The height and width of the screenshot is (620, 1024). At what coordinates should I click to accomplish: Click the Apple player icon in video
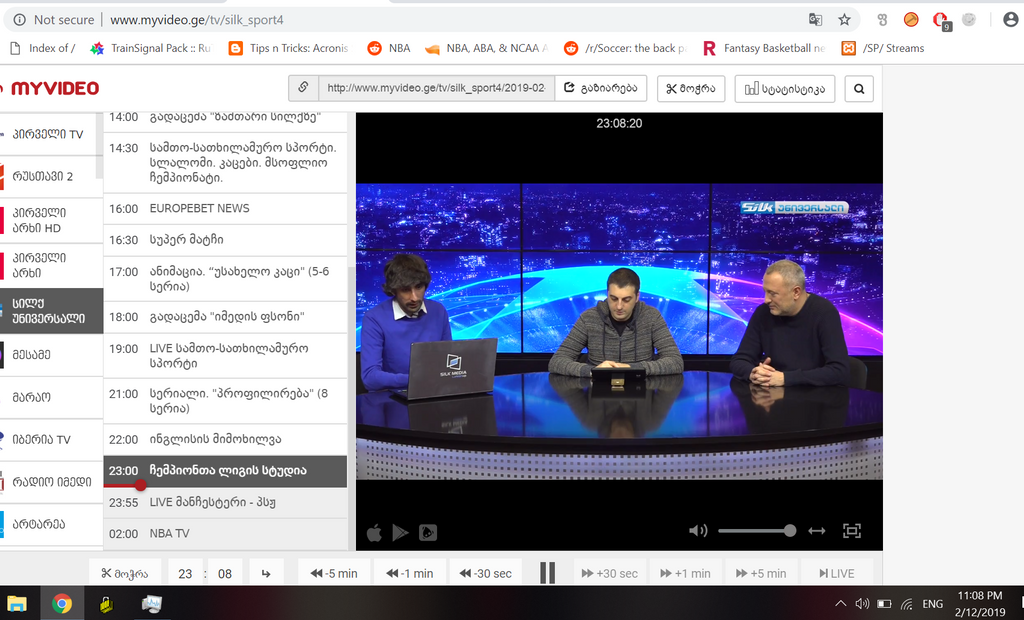(x=374, y=532)
